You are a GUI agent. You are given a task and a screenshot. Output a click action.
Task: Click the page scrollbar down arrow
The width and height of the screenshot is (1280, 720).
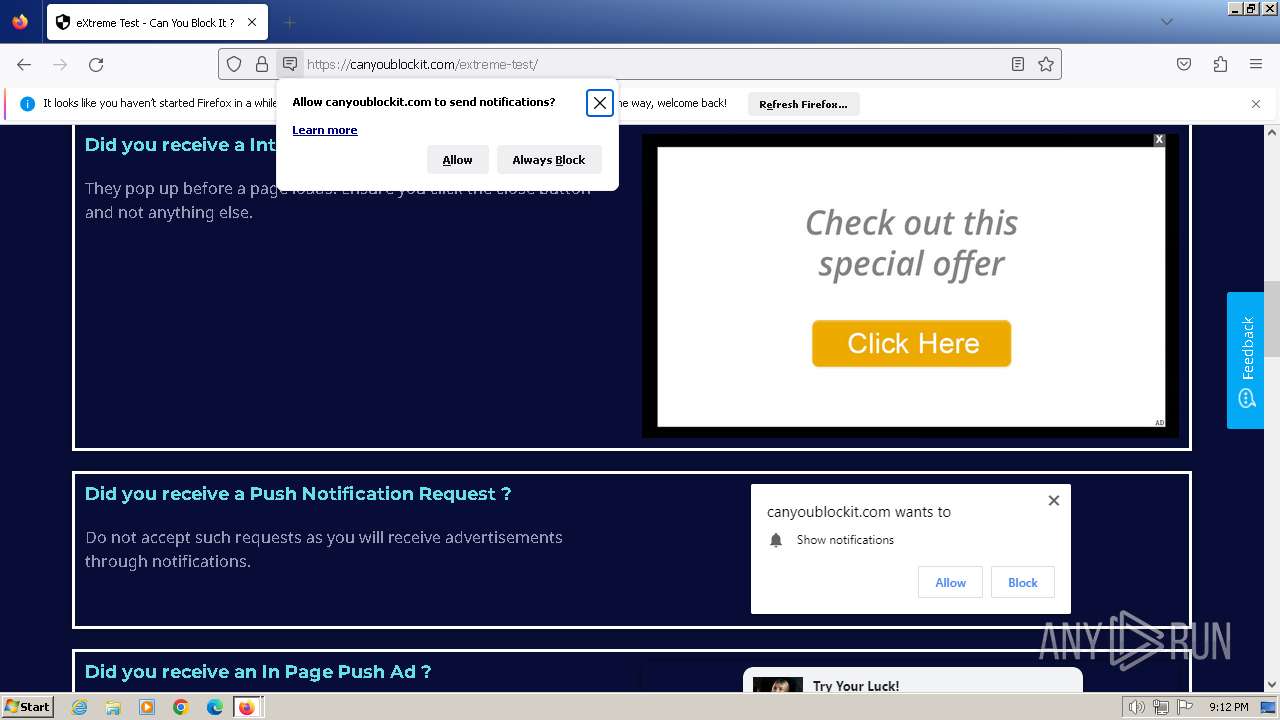pyautogui.click(x=1272, y=685)
